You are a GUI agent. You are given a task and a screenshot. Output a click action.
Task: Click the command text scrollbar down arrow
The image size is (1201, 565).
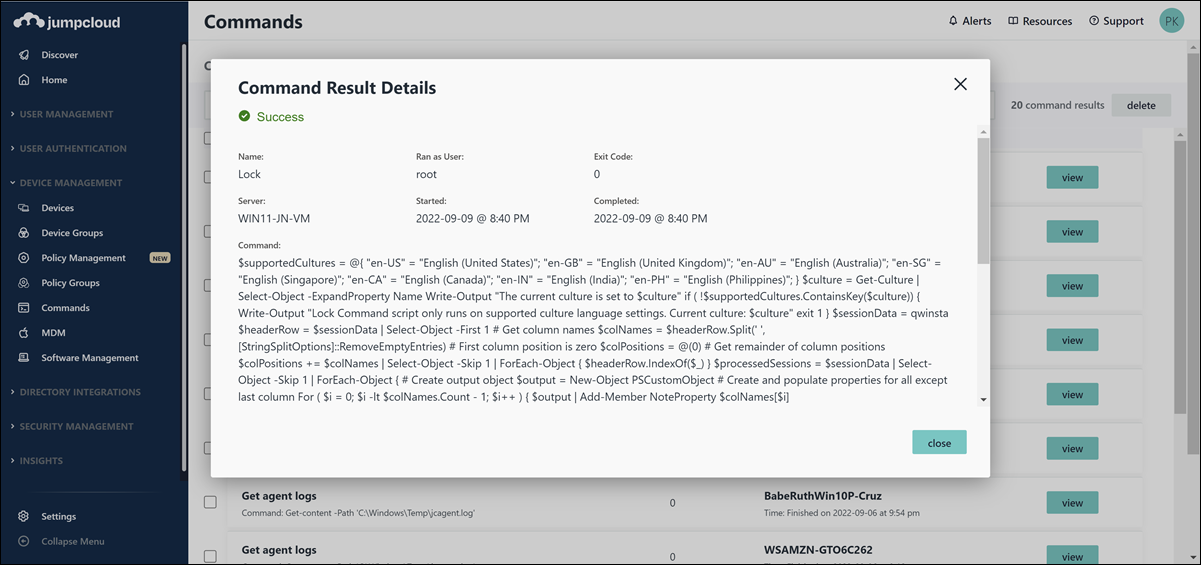pos(983,399)
